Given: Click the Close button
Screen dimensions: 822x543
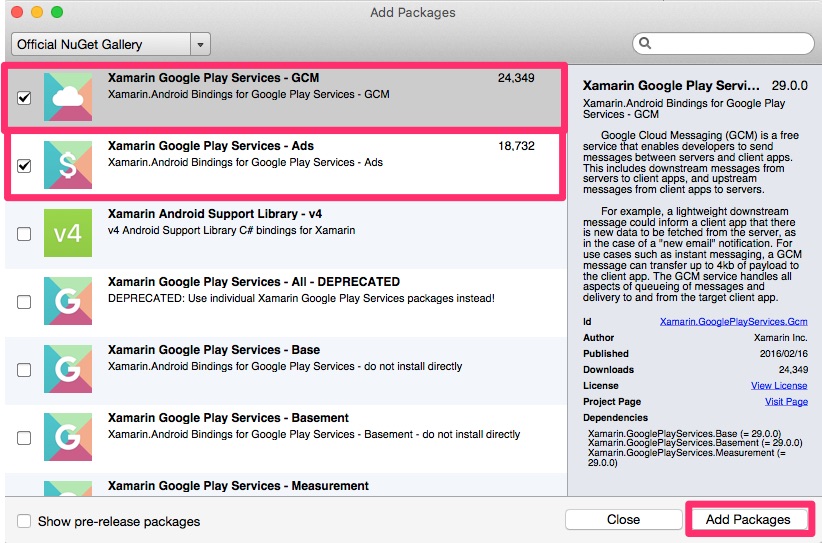Looking at the screenshot, I should coord(623,519).
